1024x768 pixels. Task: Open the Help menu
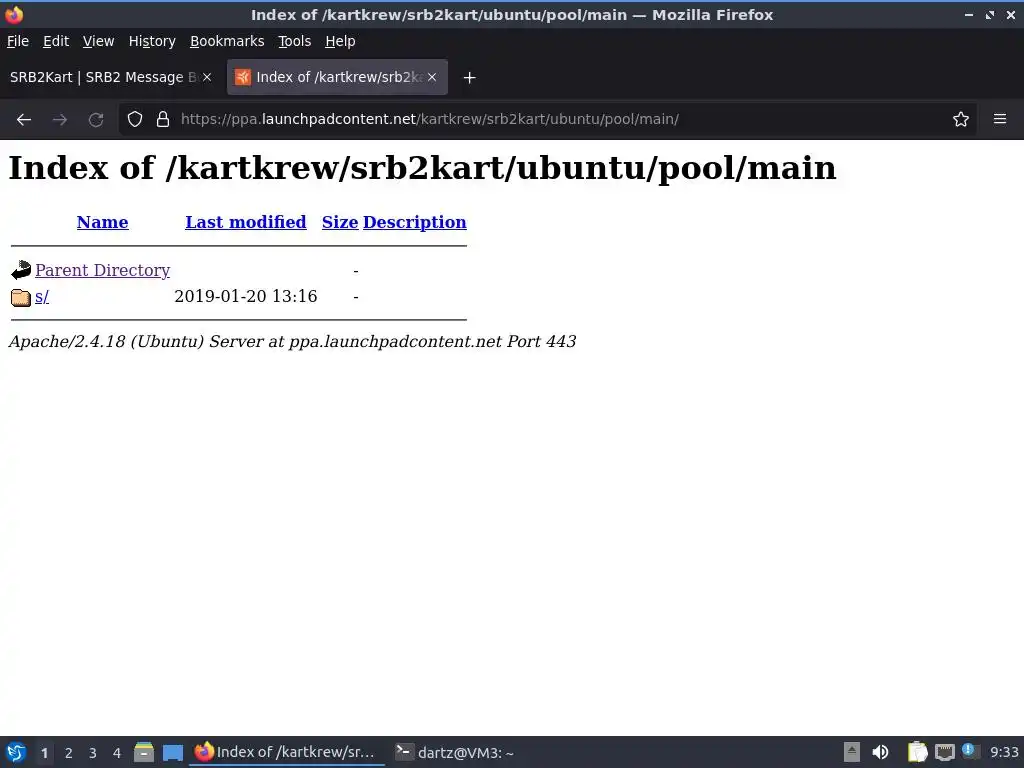(340, 41)
